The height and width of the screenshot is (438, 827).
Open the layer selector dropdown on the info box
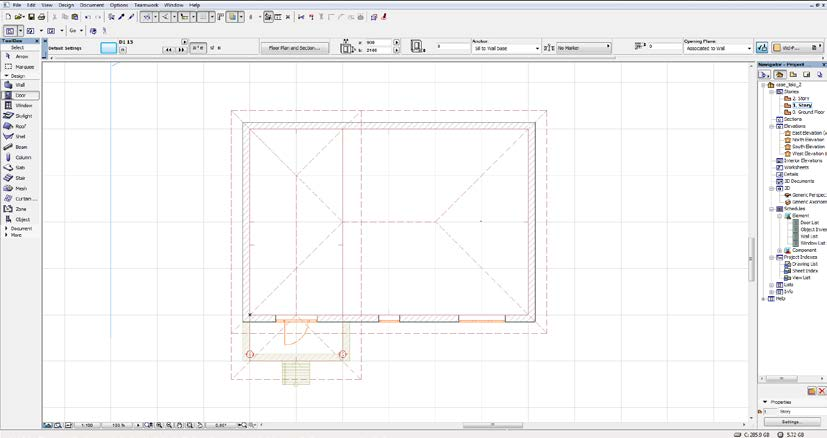point(797,47)
